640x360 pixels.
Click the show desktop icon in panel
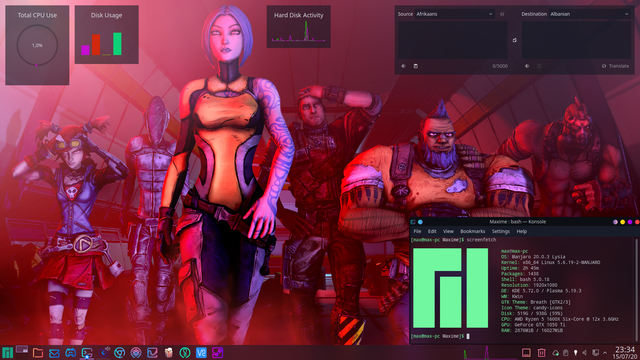526,353
